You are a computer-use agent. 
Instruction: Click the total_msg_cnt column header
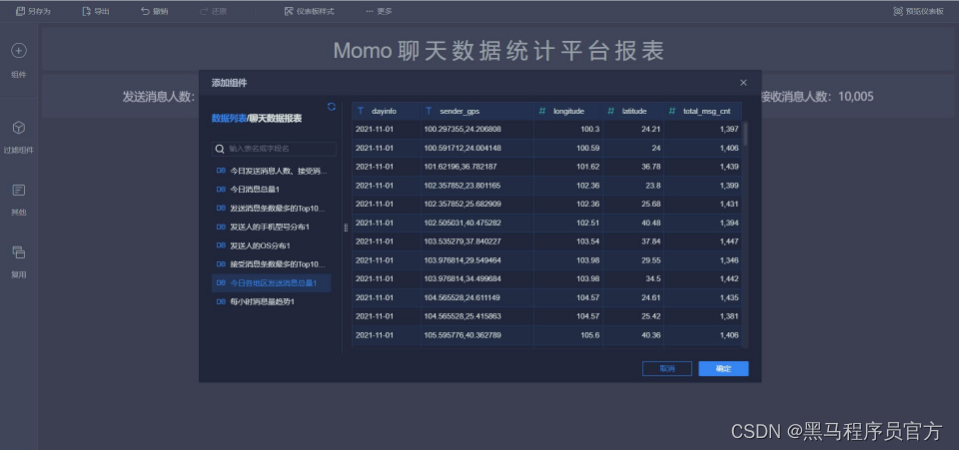(703, 111)
